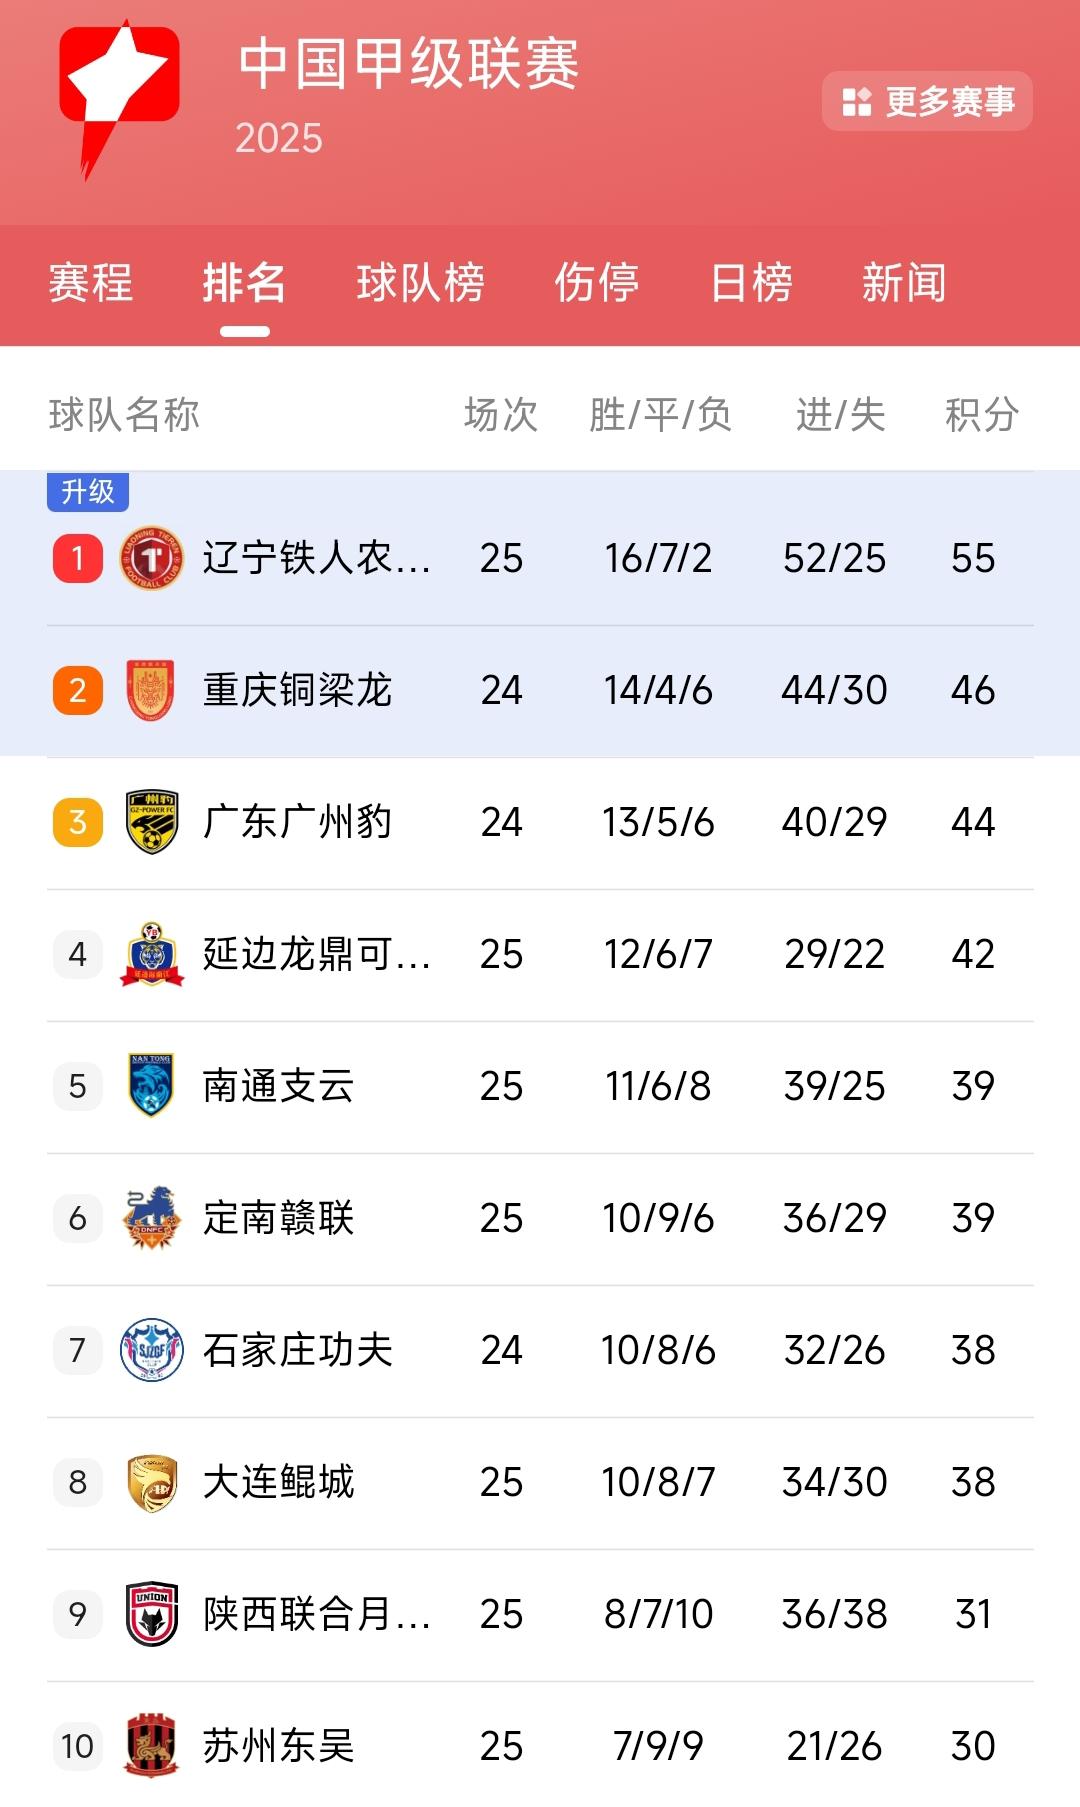Open 苏州东吴 team name link

[279, 1746]
